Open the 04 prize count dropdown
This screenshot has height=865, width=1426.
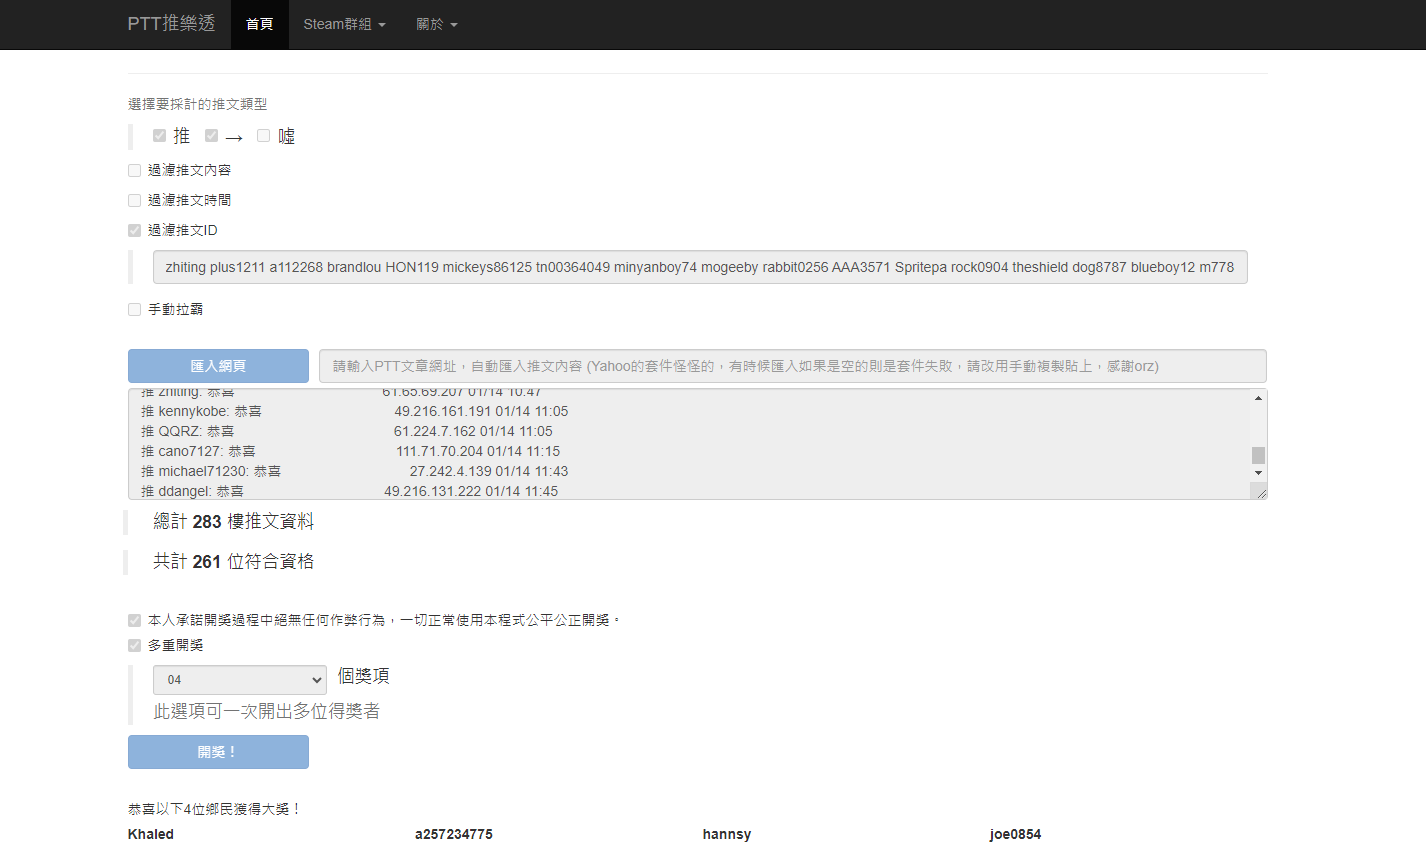[240, 680]
